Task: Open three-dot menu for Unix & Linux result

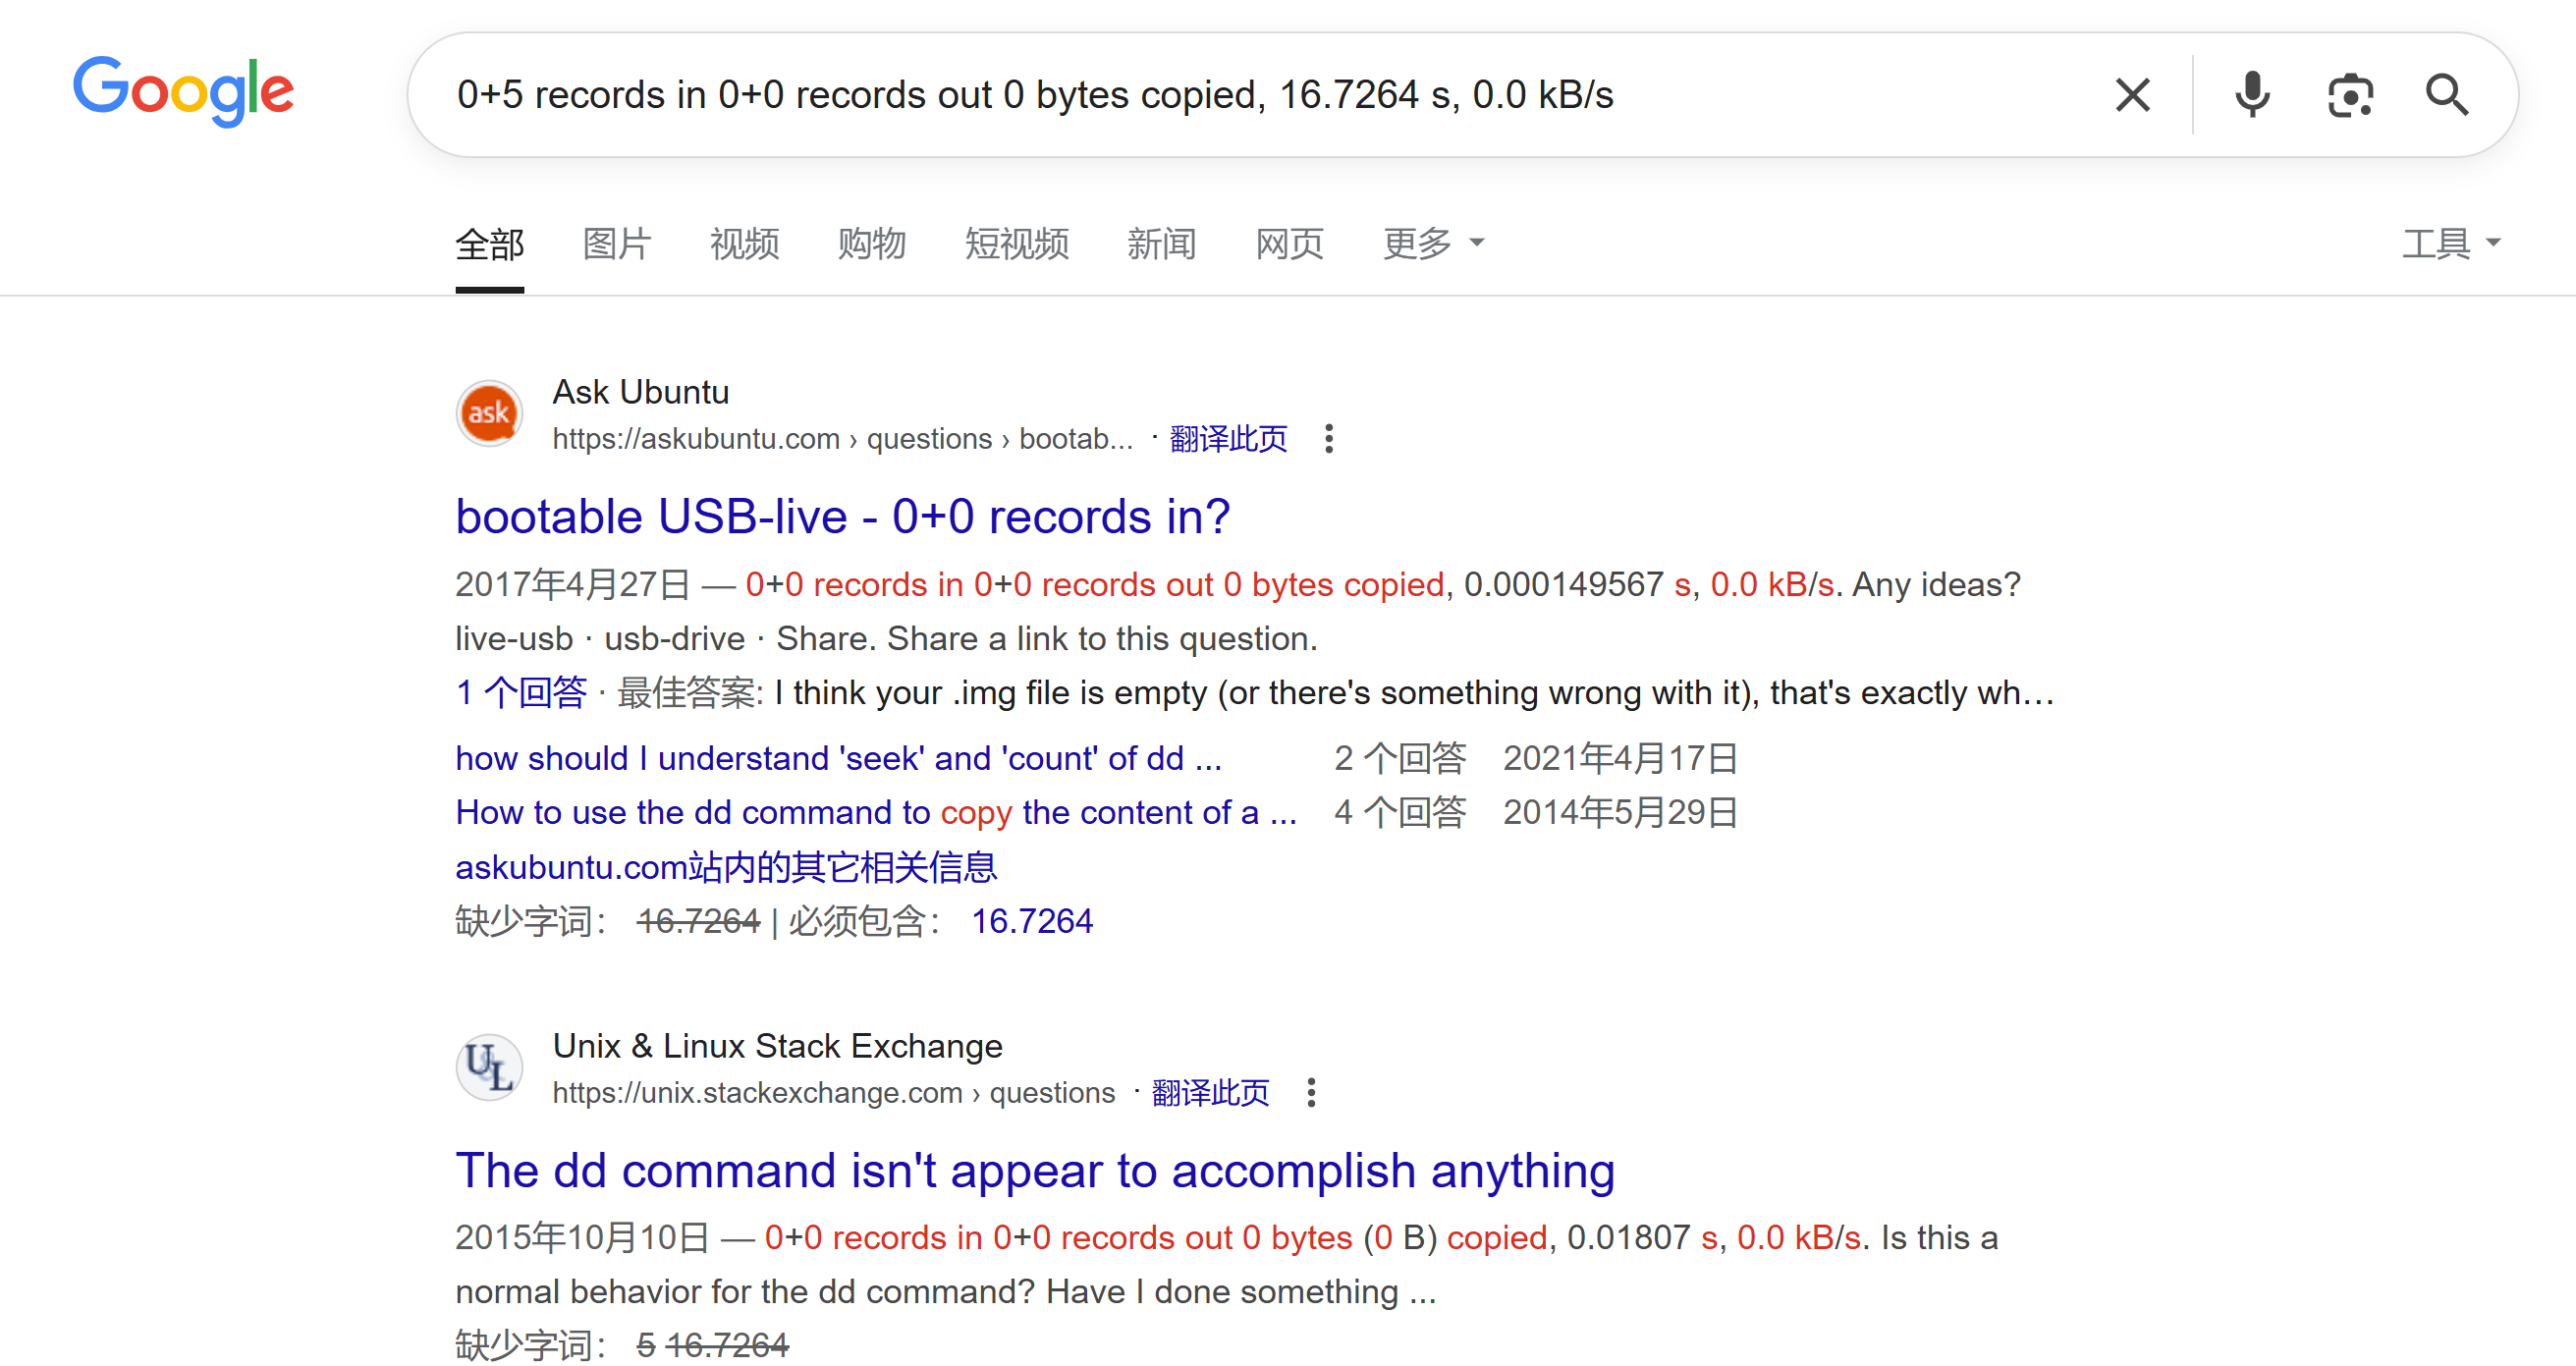Action: point(1311,1093)
